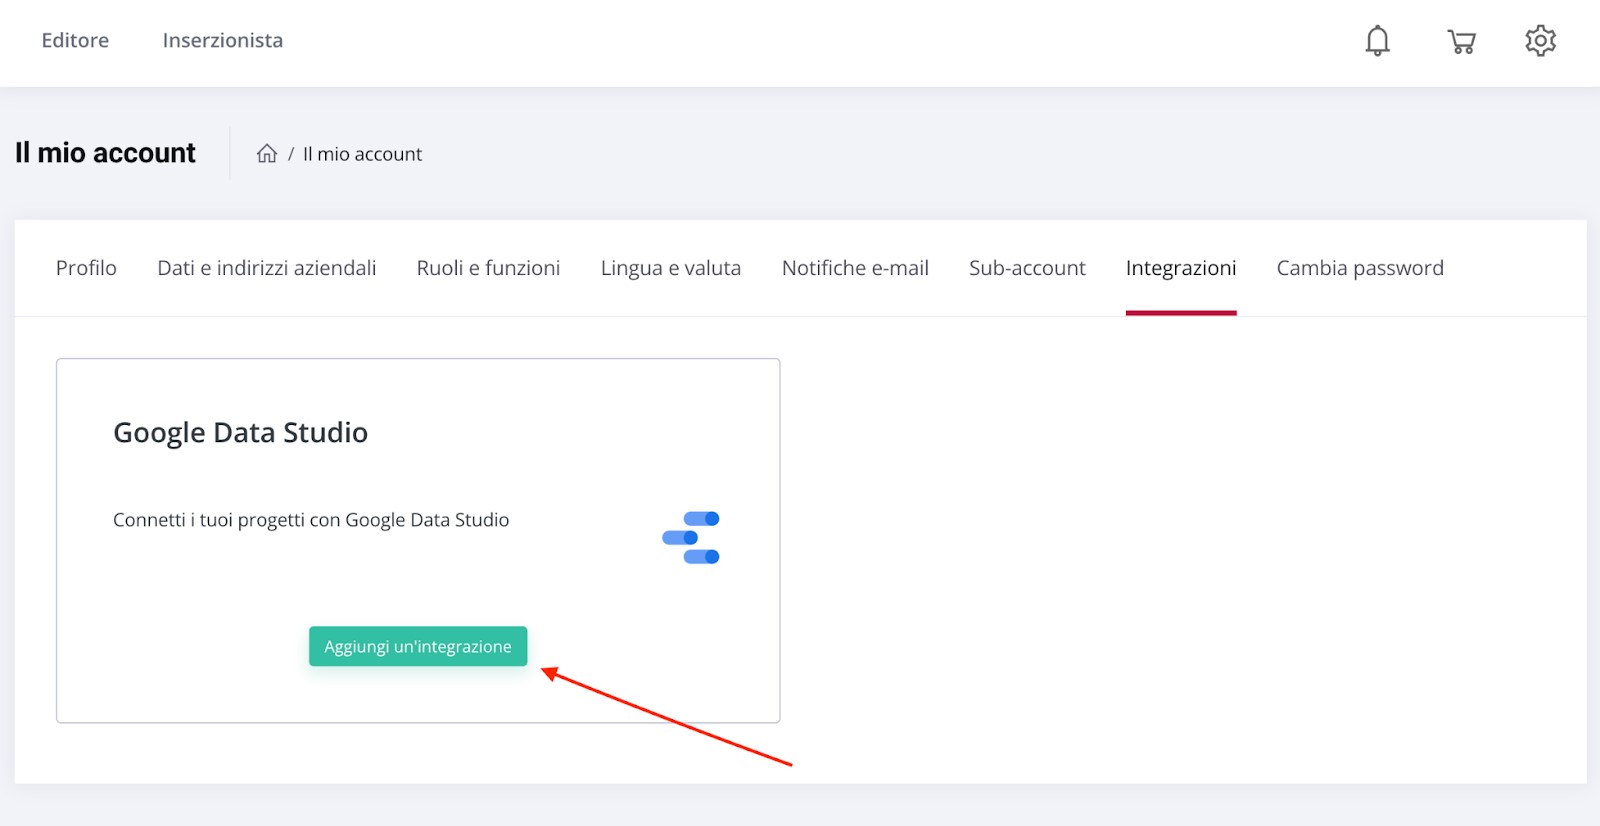Switch to the Inserzionista section
Screen dimensions: 1600x826
click(x=223, y=41)
